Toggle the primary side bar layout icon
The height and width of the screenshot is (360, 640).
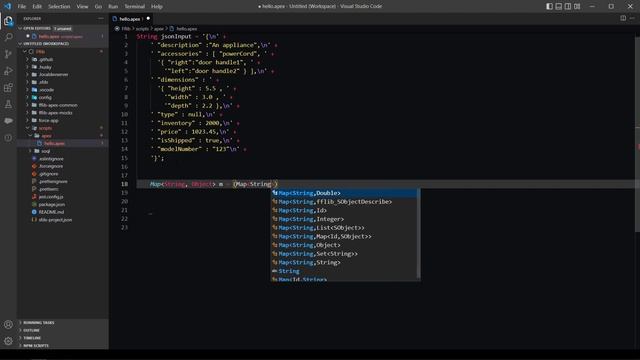tap(549, 6)
